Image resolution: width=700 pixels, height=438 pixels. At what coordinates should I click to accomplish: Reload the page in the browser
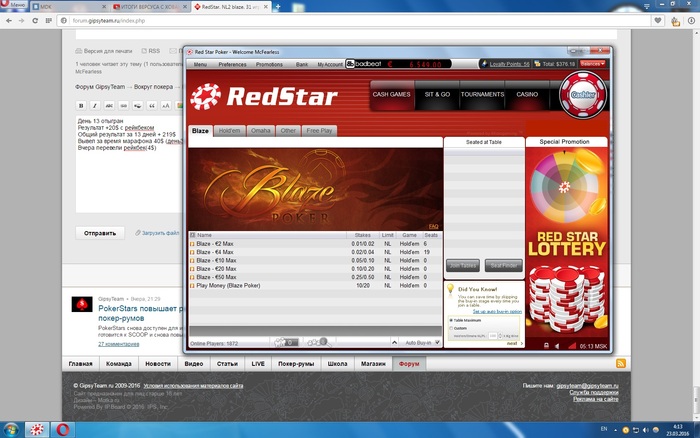(x=35, y=21)
